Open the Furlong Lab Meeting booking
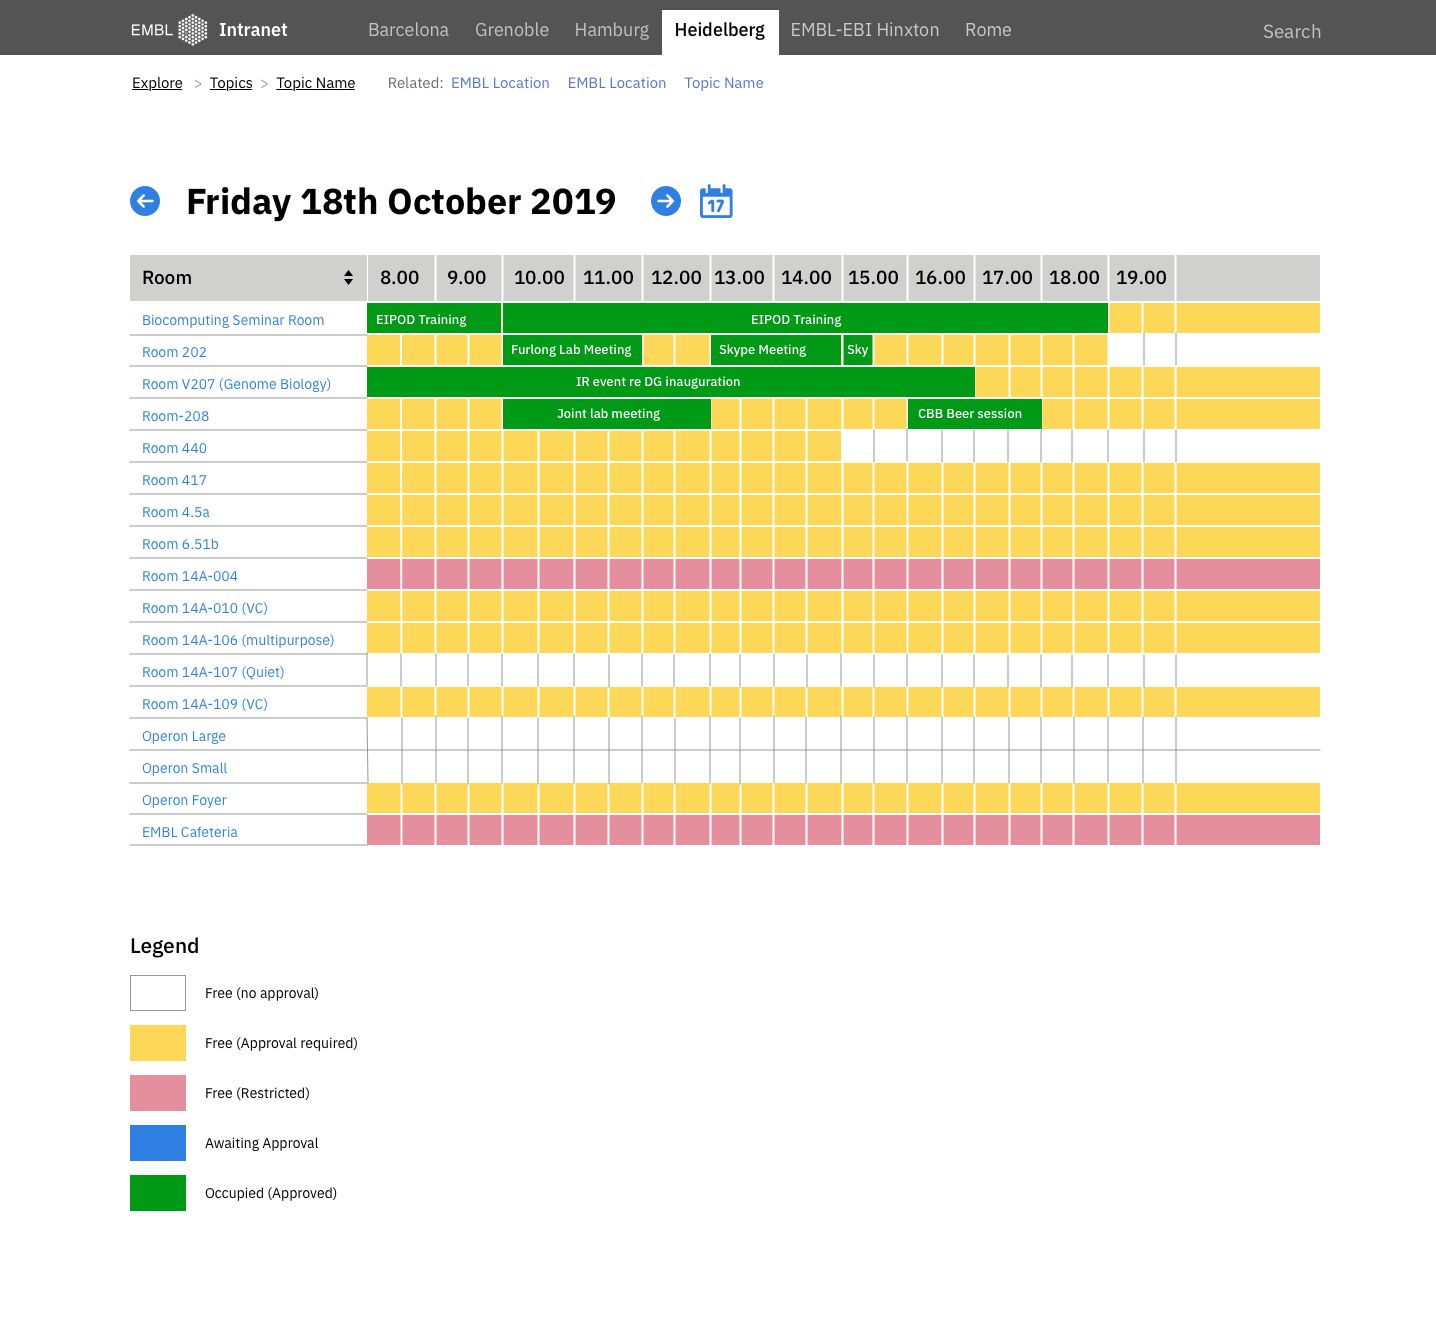The image size is (1436, 1320). 572,350
